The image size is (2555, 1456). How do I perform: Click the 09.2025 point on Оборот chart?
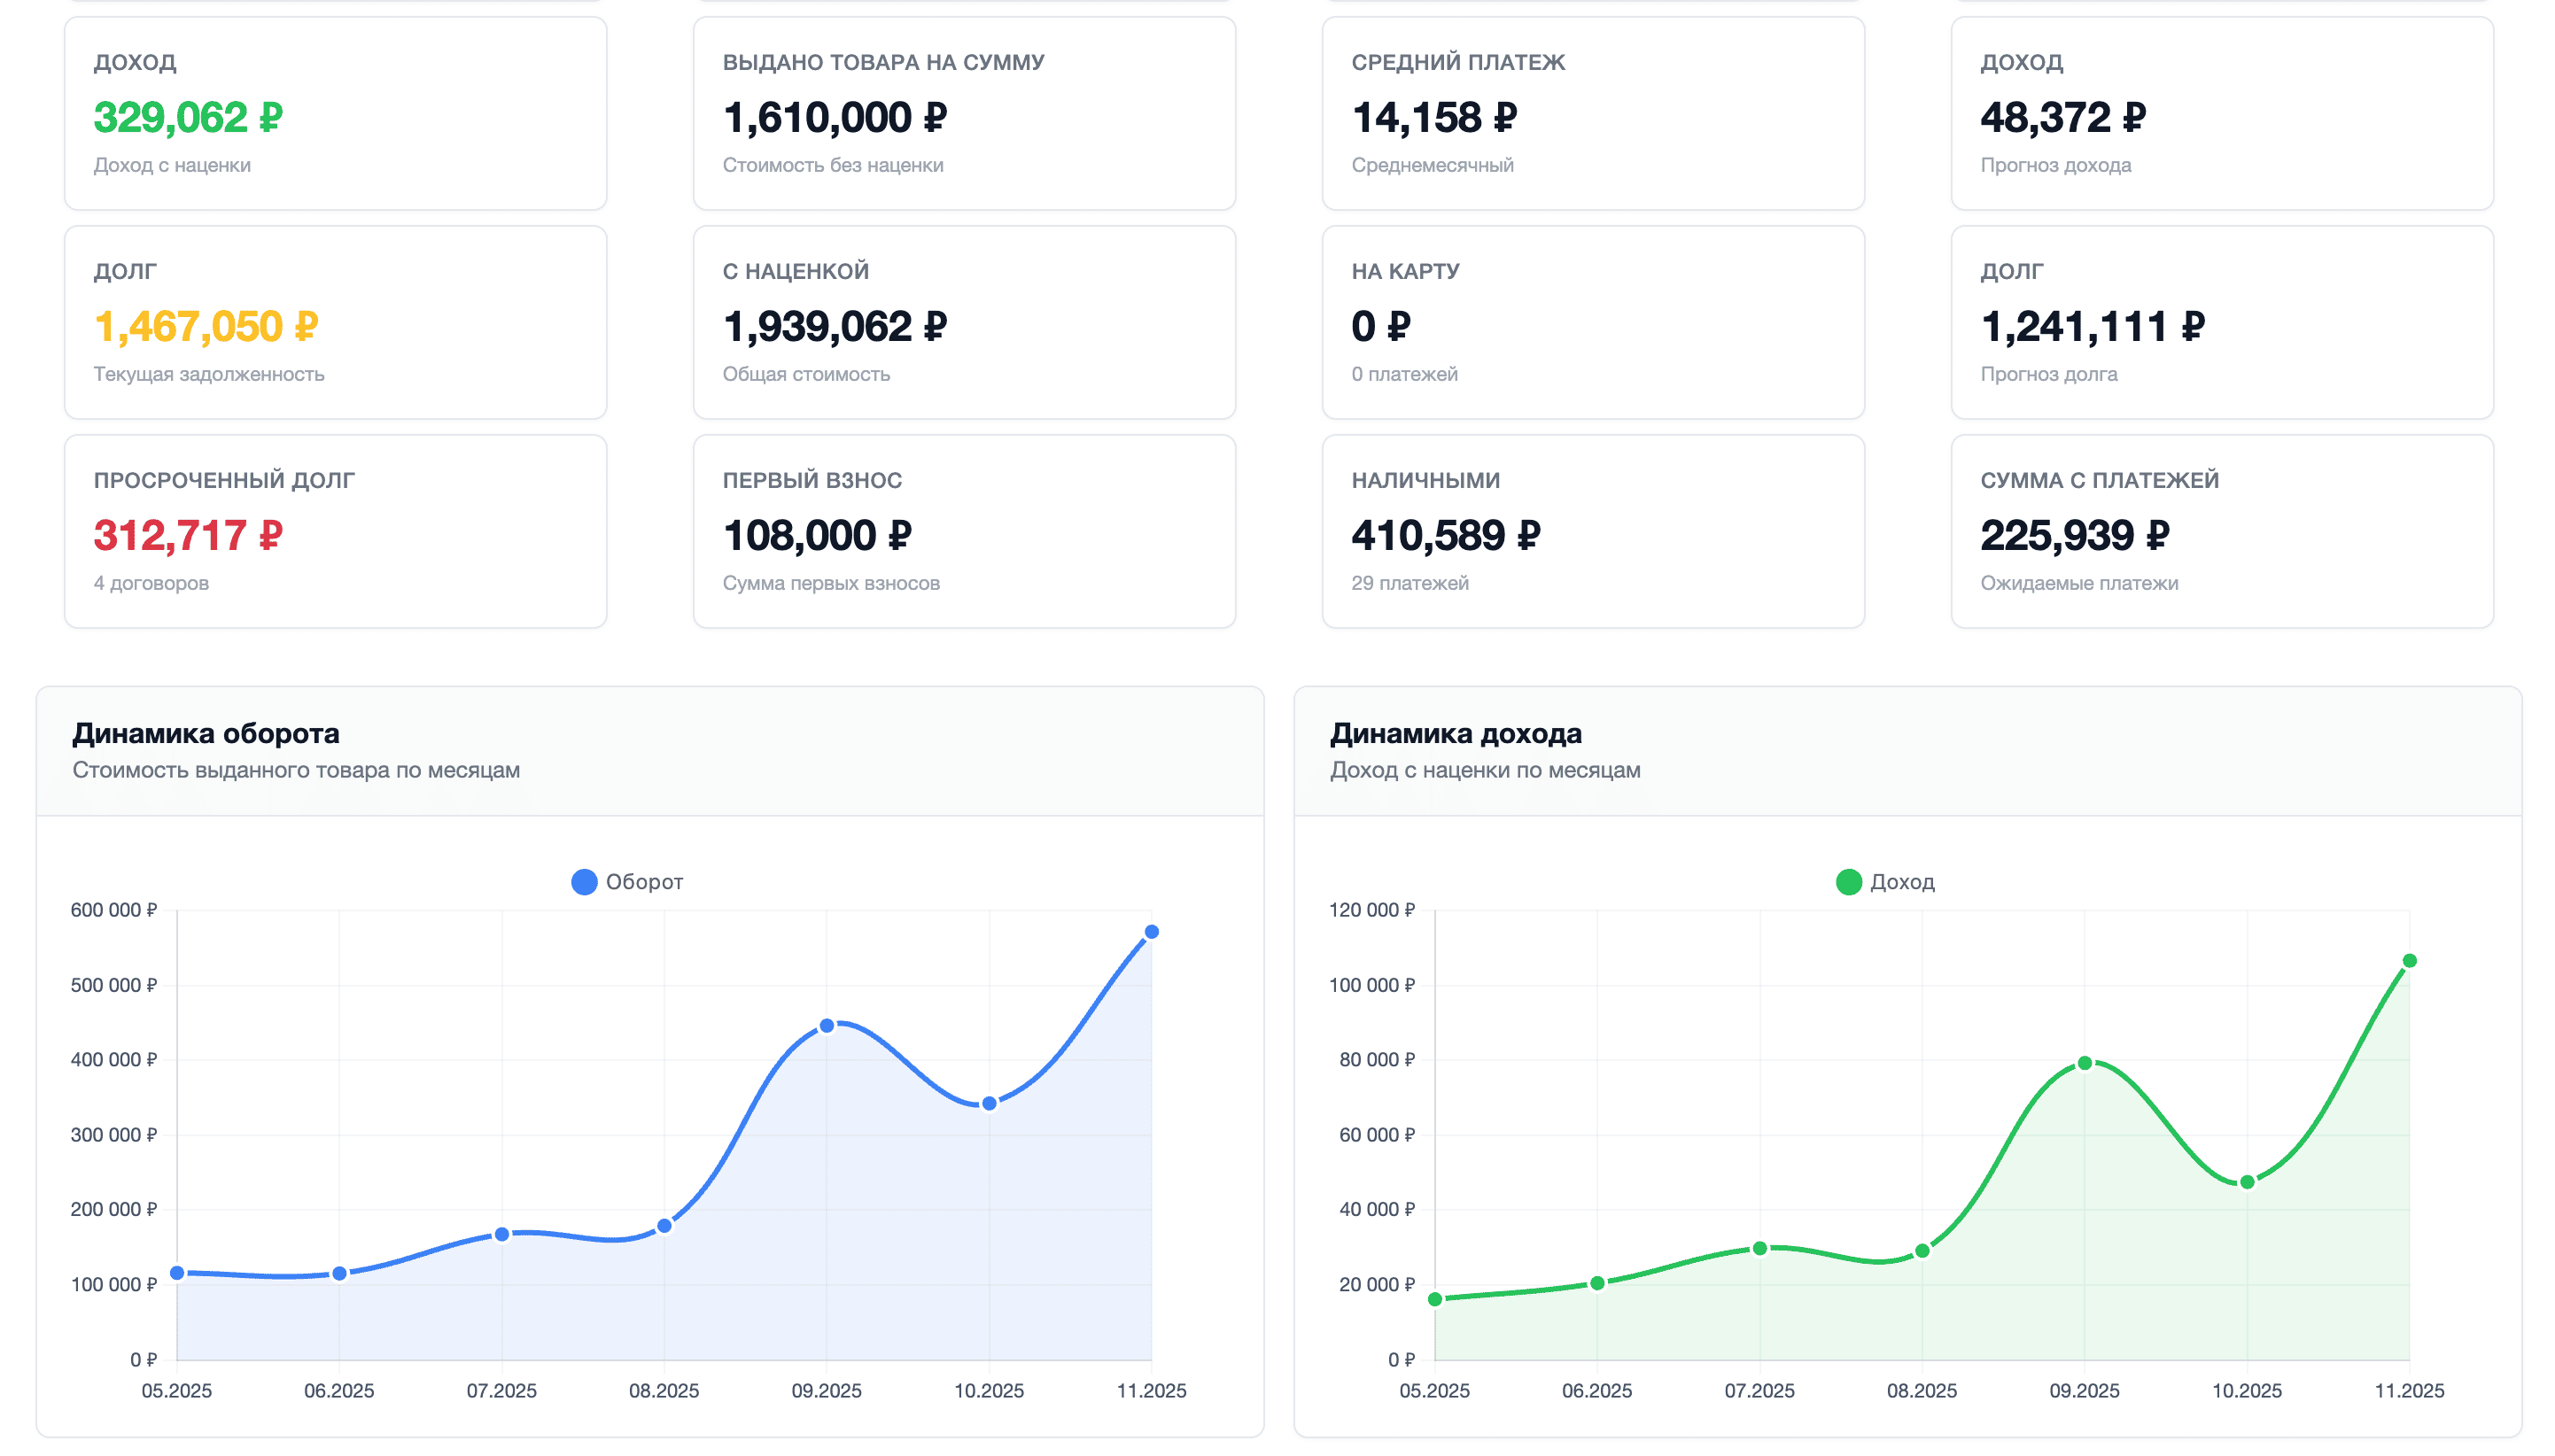[x=826, y=1026]
